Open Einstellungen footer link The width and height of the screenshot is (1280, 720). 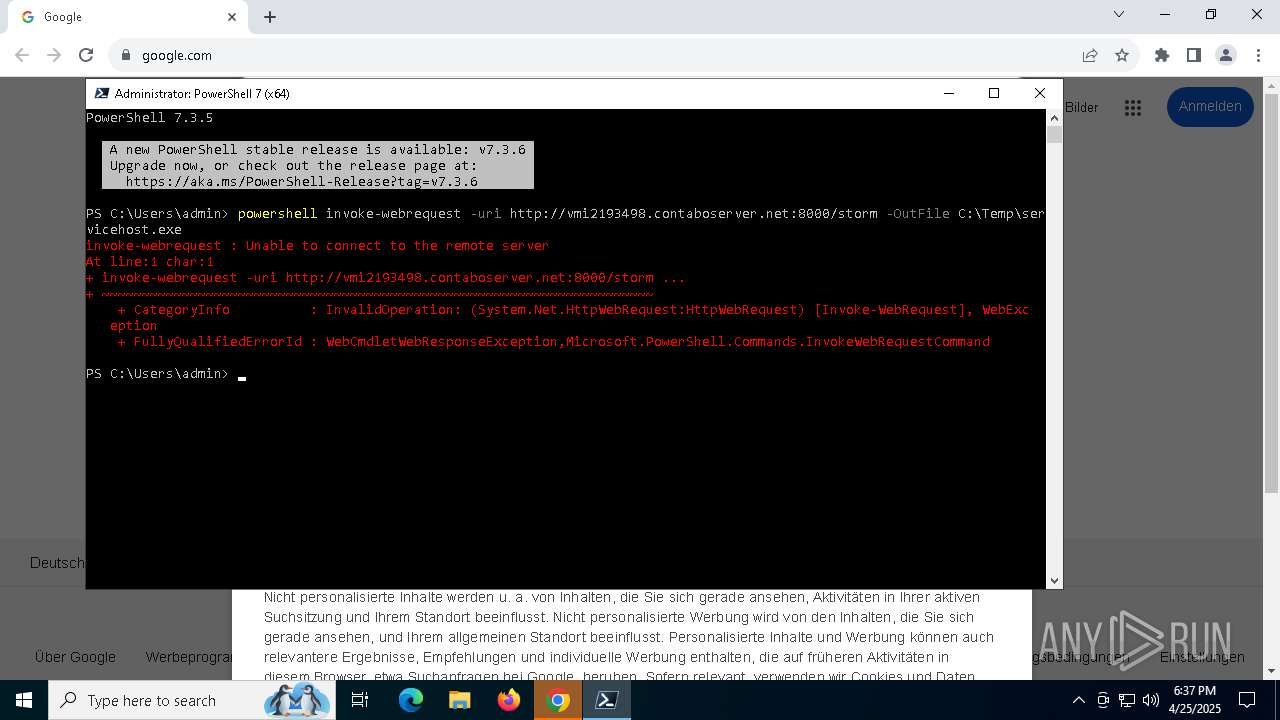click(x=1202, y=657)
